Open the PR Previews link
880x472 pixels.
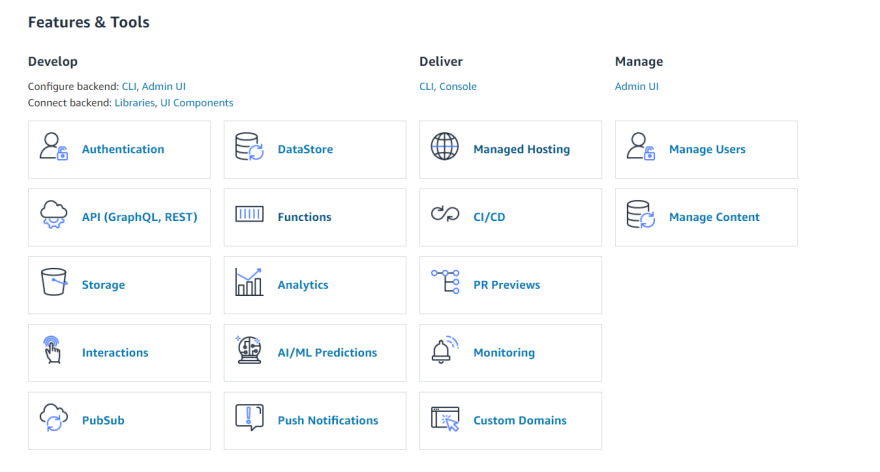coord(506,285)
